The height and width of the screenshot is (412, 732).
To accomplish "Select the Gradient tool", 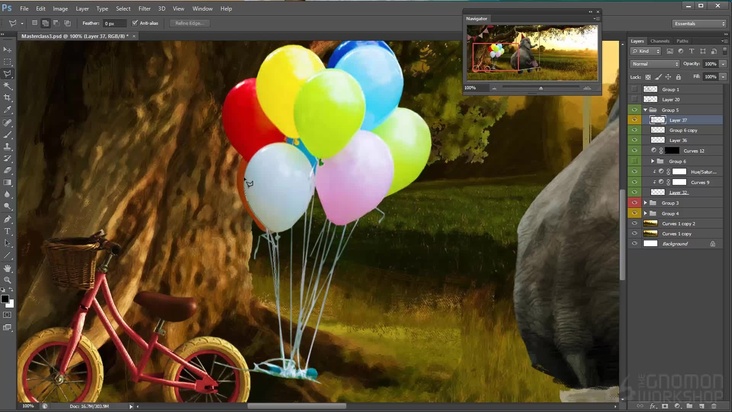I will 7,183.
